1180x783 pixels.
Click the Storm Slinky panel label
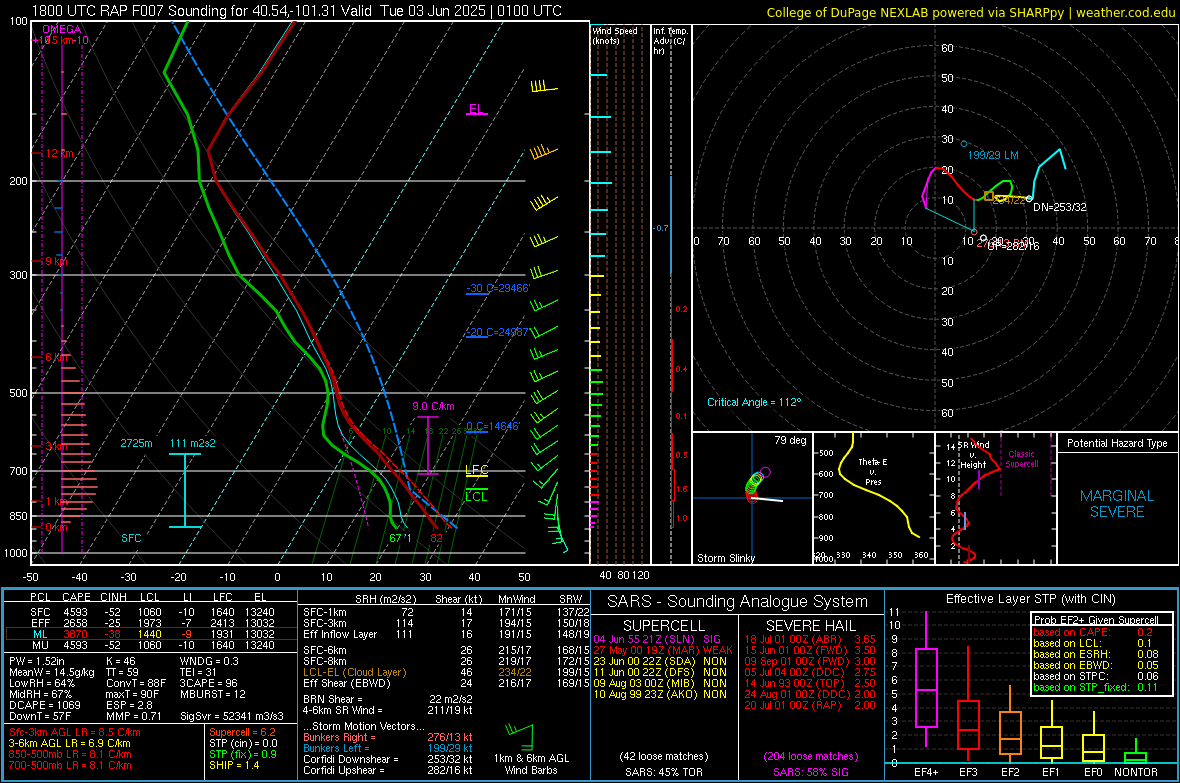tap(725, 558)
